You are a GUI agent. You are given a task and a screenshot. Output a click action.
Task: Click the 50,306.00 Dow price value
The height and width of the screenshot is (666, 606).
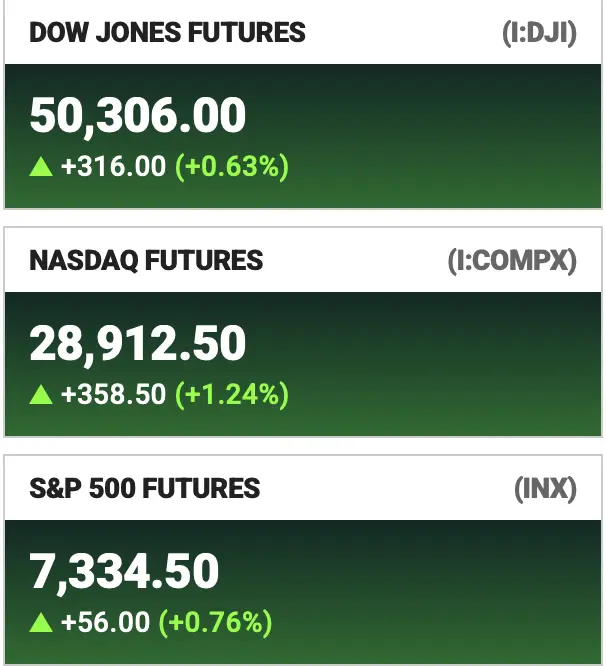coord(138,116)
